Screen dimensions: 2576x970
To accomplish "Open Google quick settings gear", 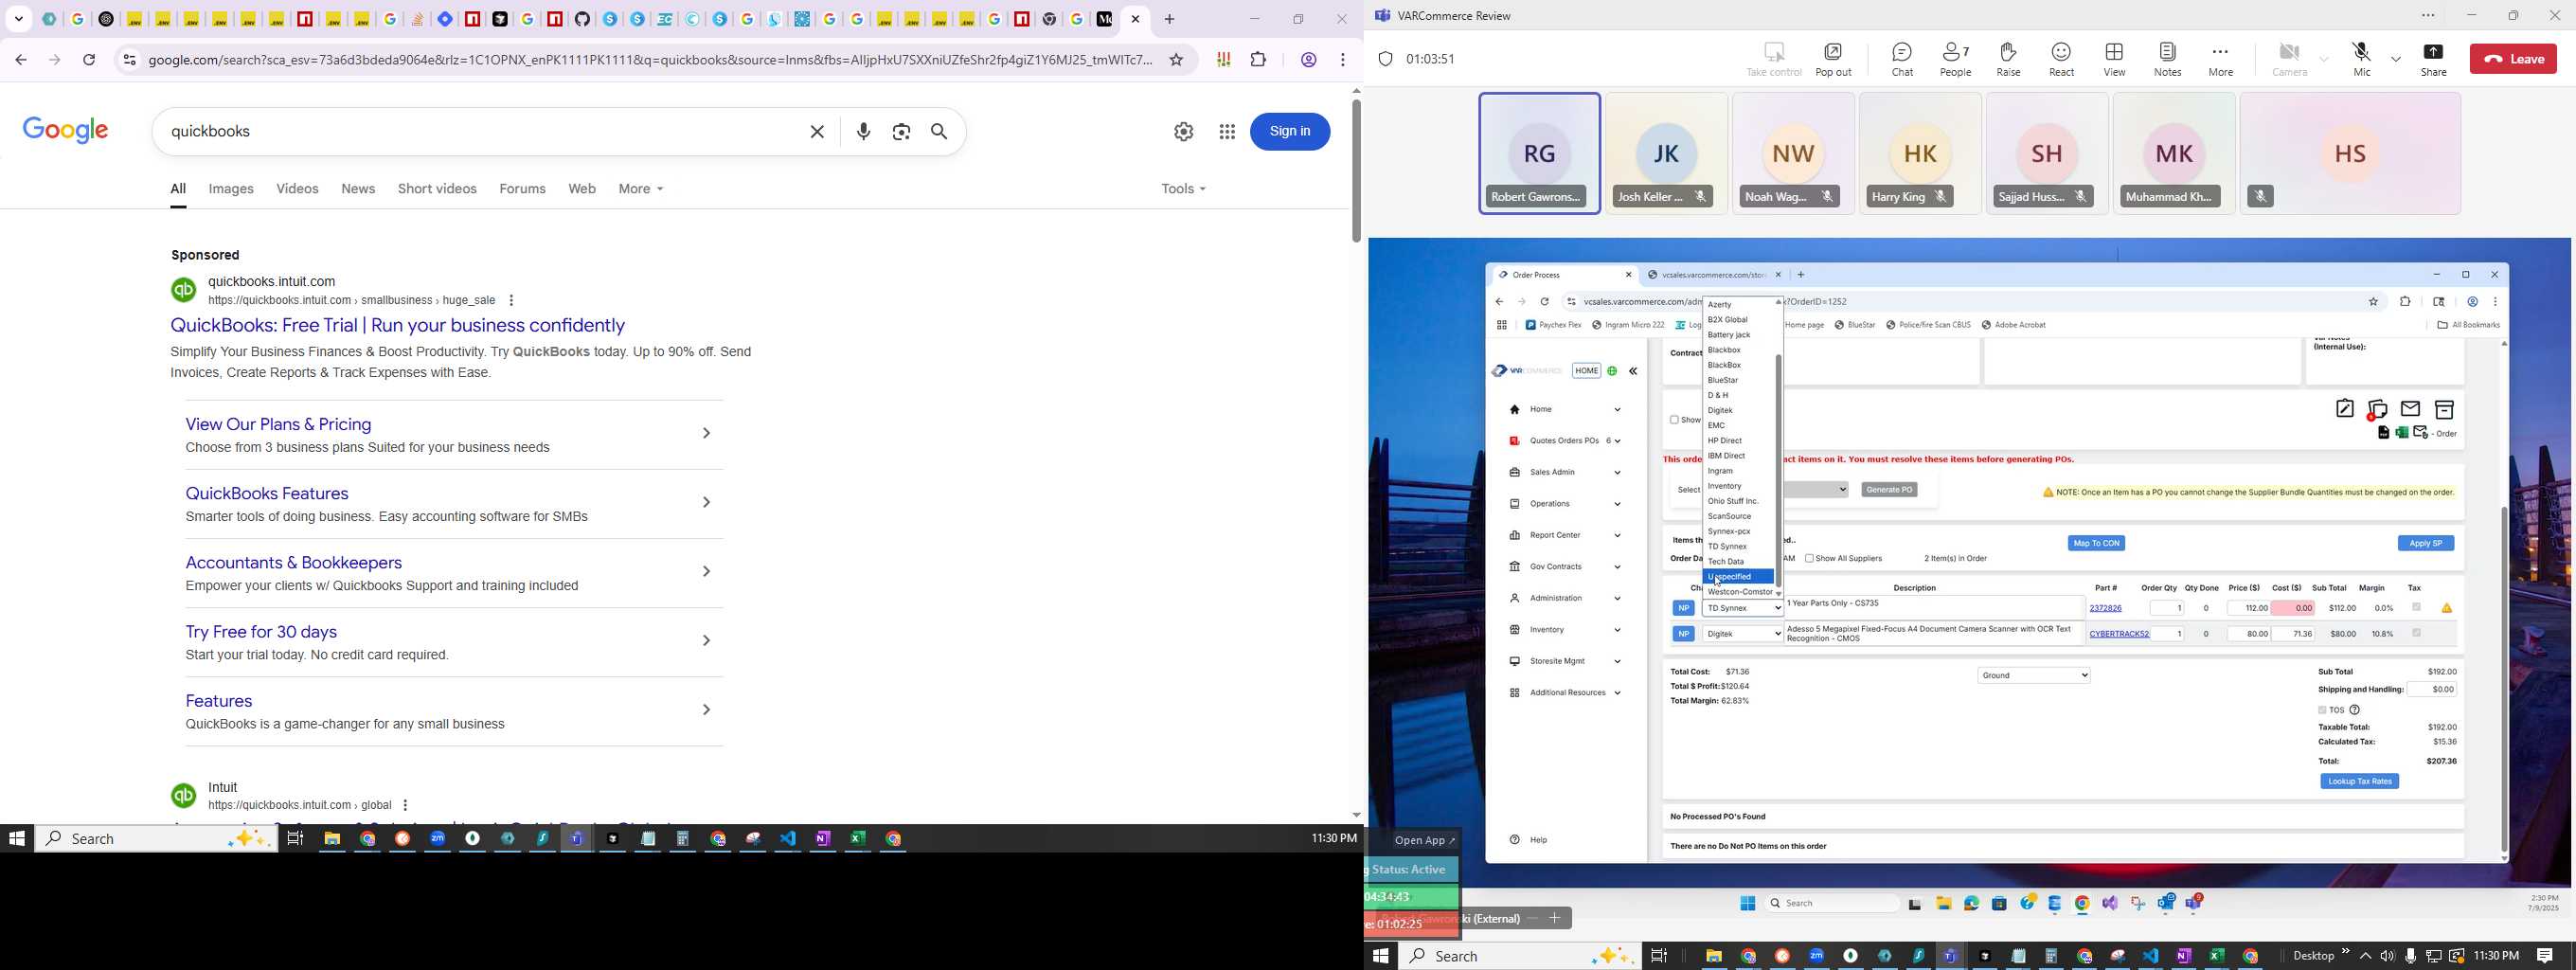I will click(1184, 132).
